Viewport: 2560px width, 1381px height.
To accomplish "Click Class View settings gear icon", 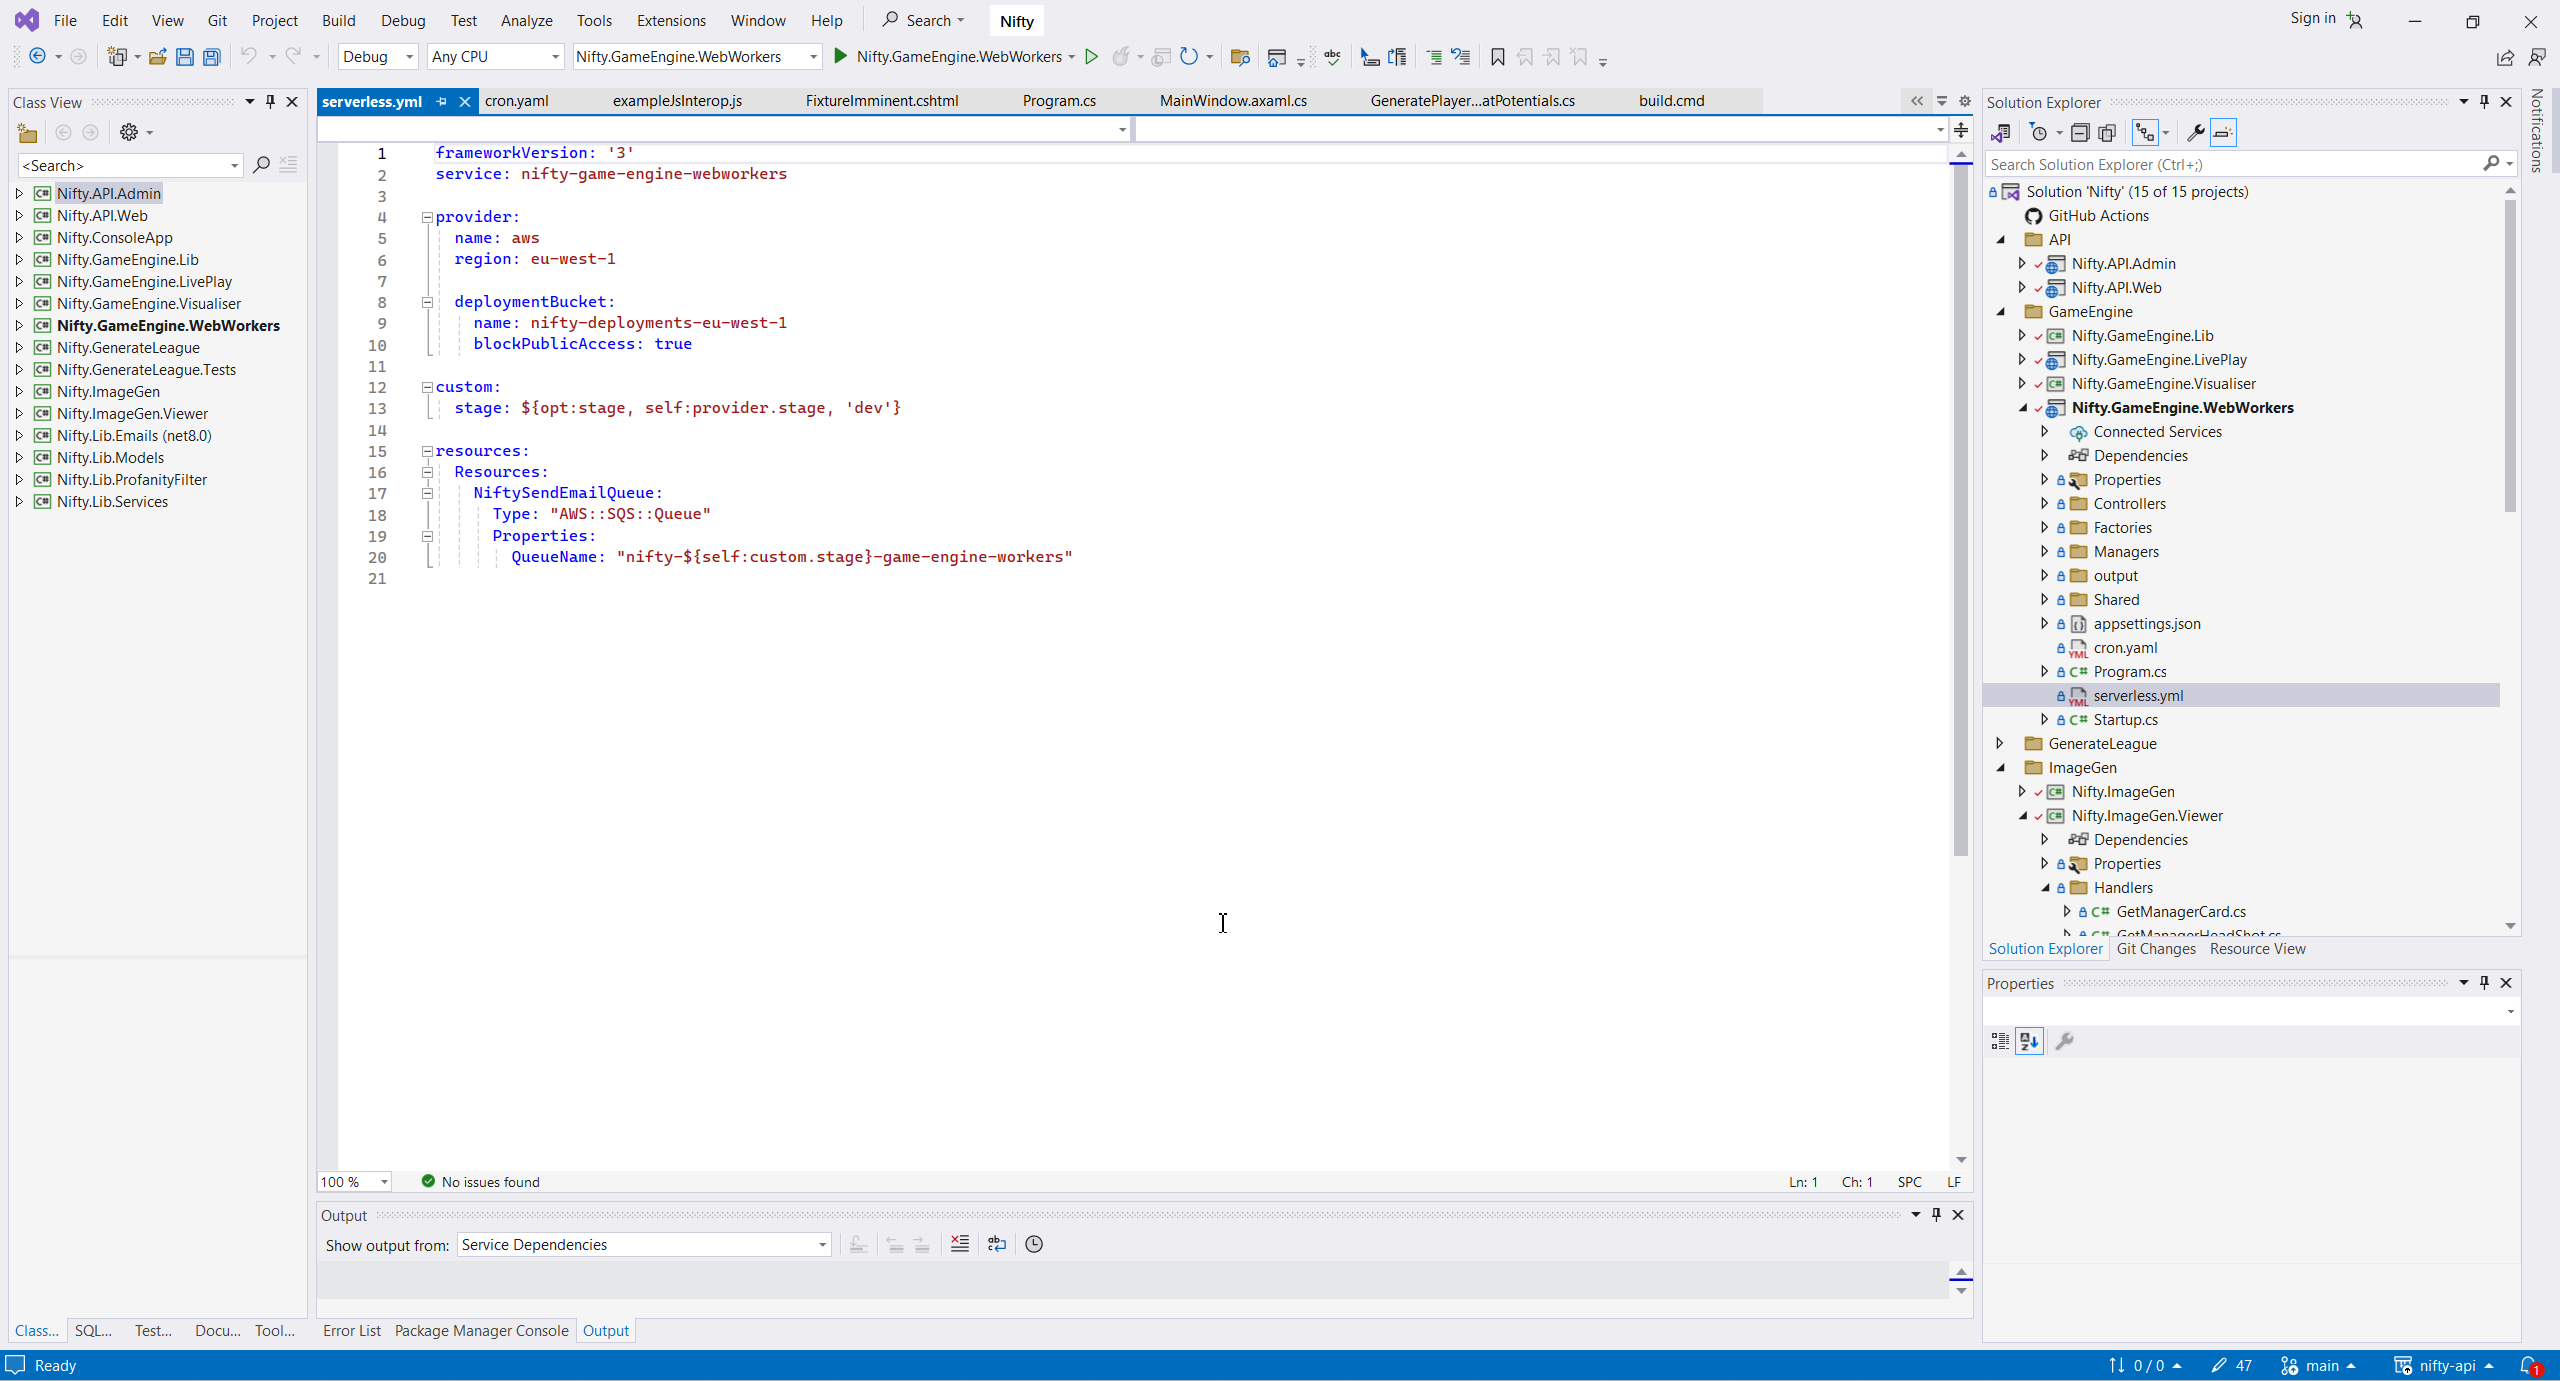I will (x=129, y=132).
